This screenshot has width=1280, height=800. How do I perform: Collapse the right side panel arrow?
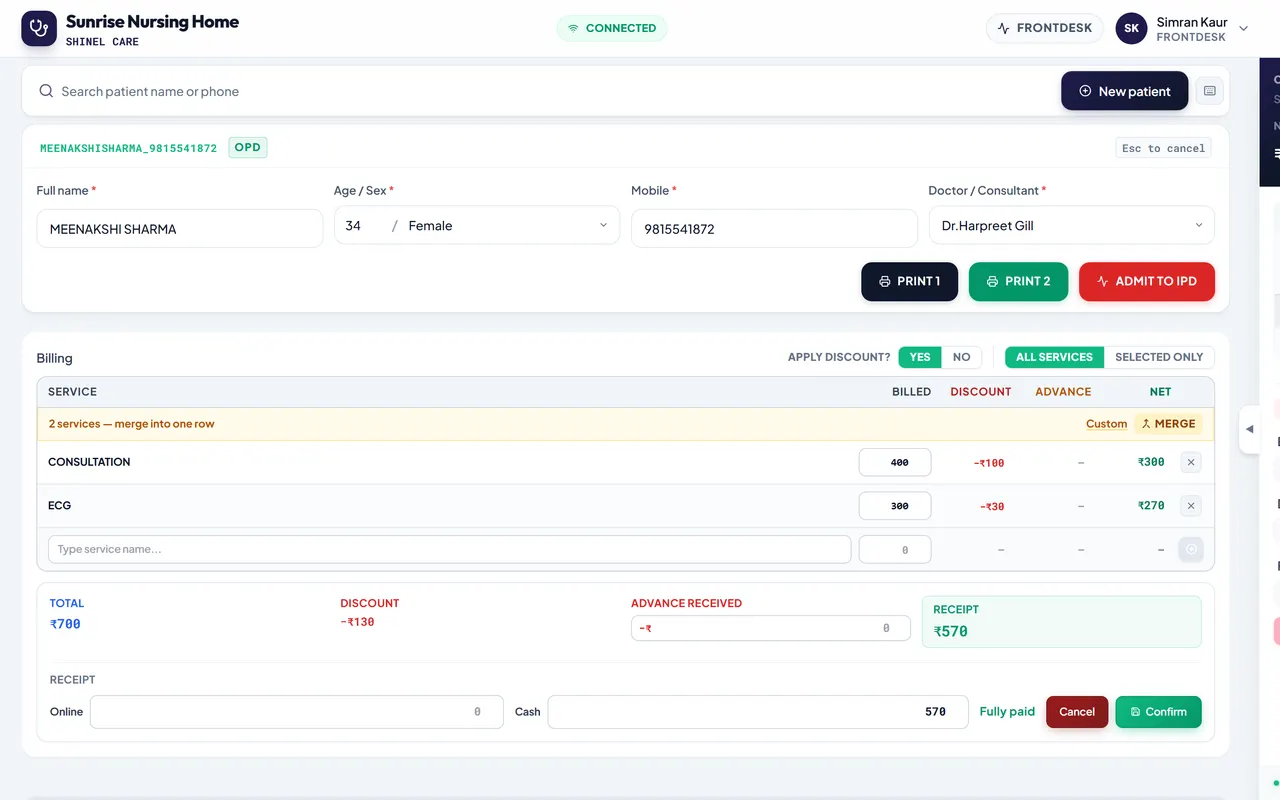[x=1249, y=429]
